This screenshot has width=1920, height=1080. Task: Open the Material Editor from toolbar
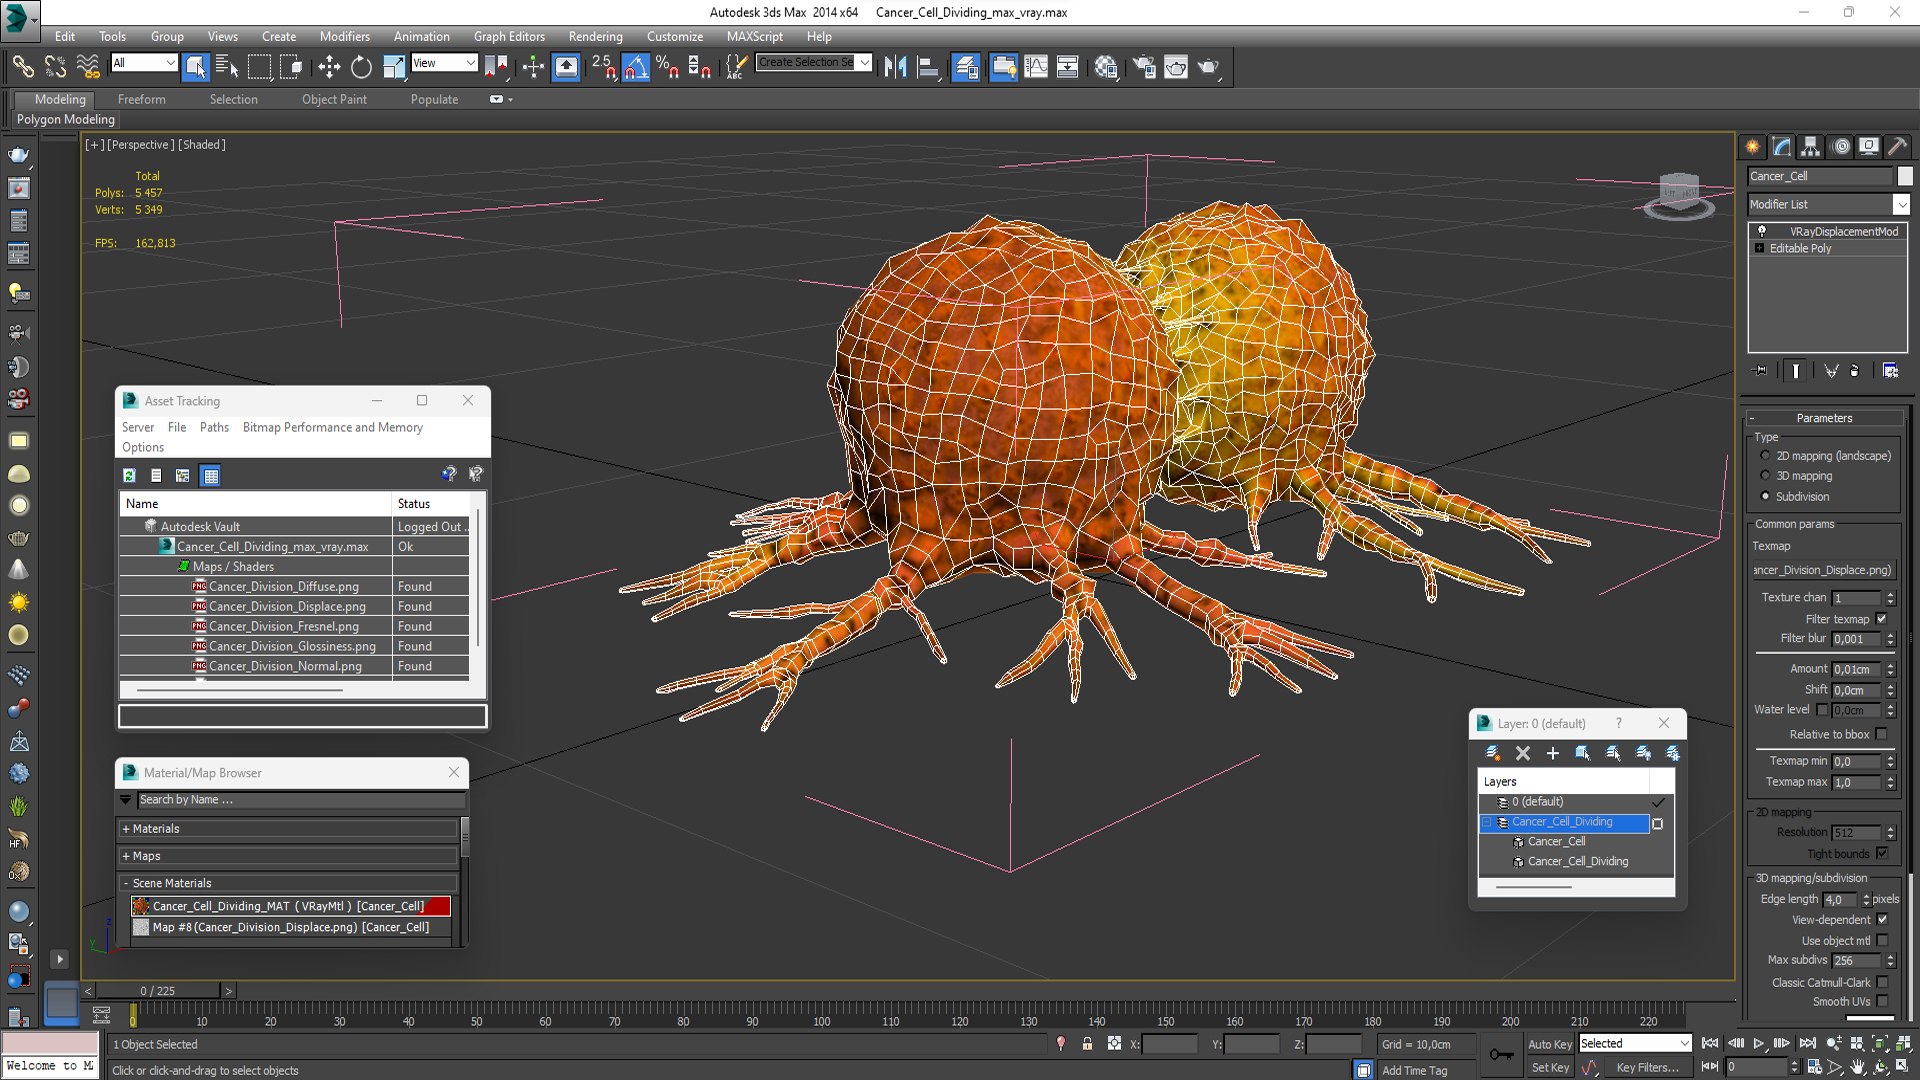click(x=1106, y=67)
